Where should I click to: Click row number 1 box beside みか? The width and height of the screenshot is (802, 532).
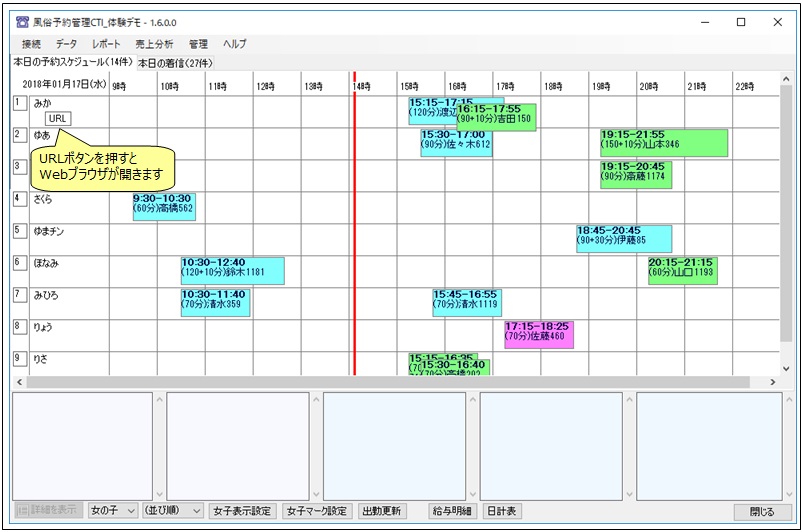click(20, 102)
